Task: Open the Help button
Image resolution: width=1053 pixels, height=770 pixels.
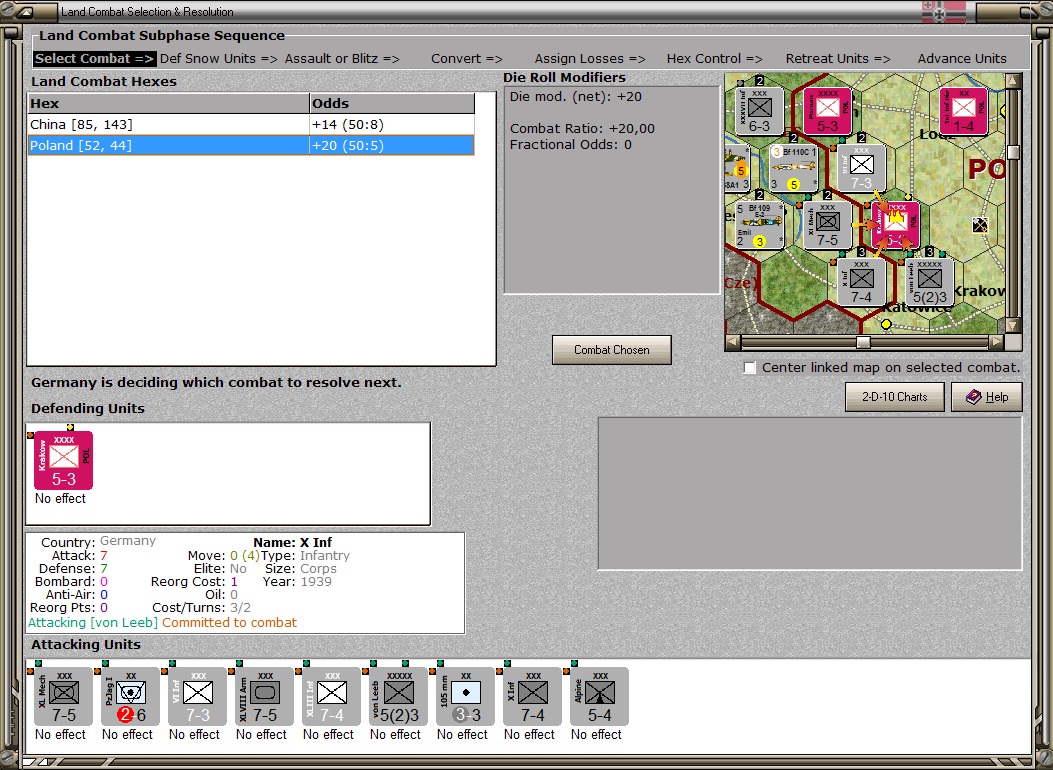Action: pos(987,397)
